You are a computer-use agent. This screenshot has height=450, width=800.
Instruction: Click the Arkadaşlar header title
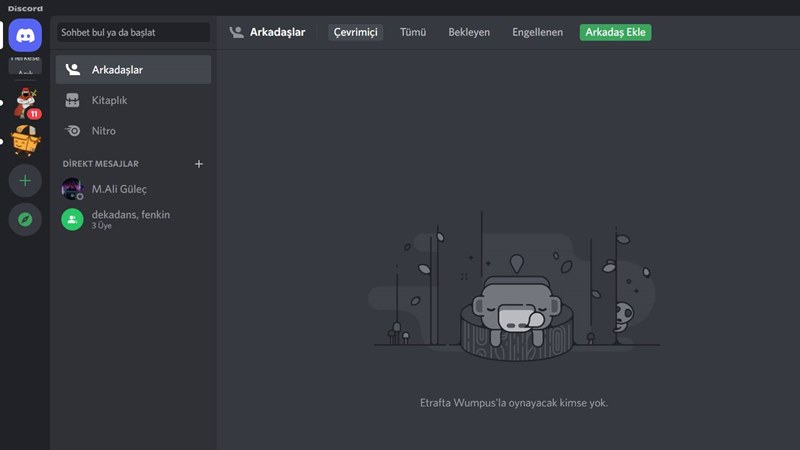[277, 32]
